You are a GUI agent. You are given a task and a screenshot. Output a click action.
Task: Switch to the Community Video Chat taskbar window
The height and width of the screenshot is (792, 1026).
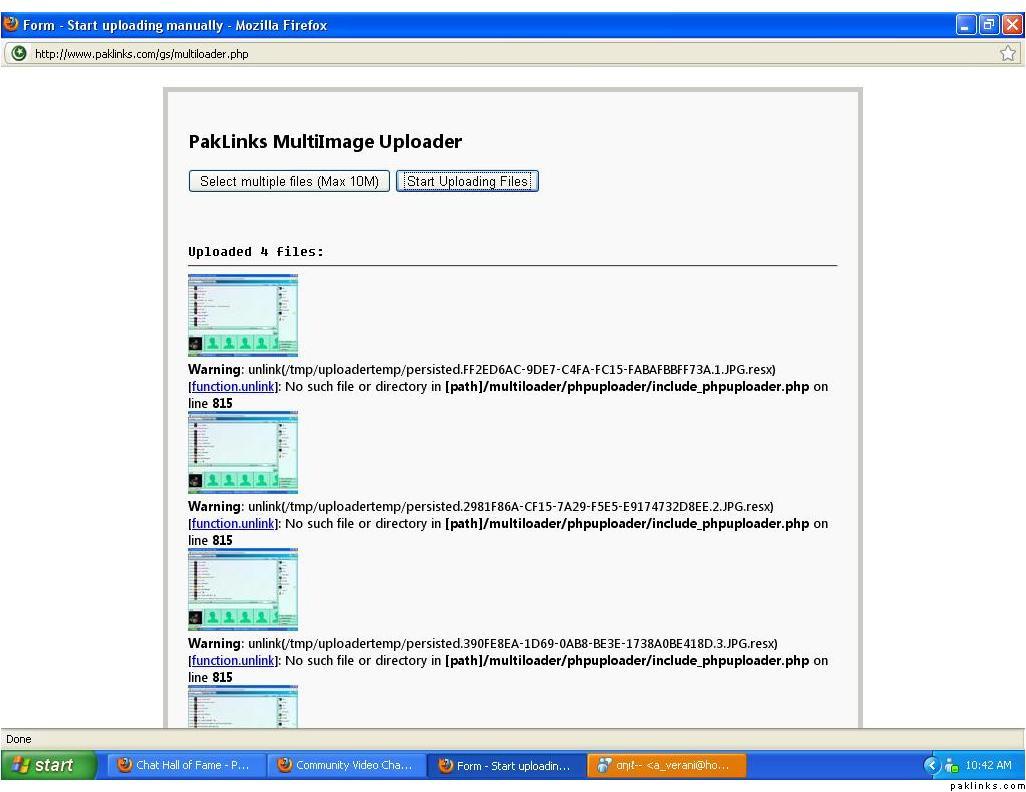(x=346, y=765)
